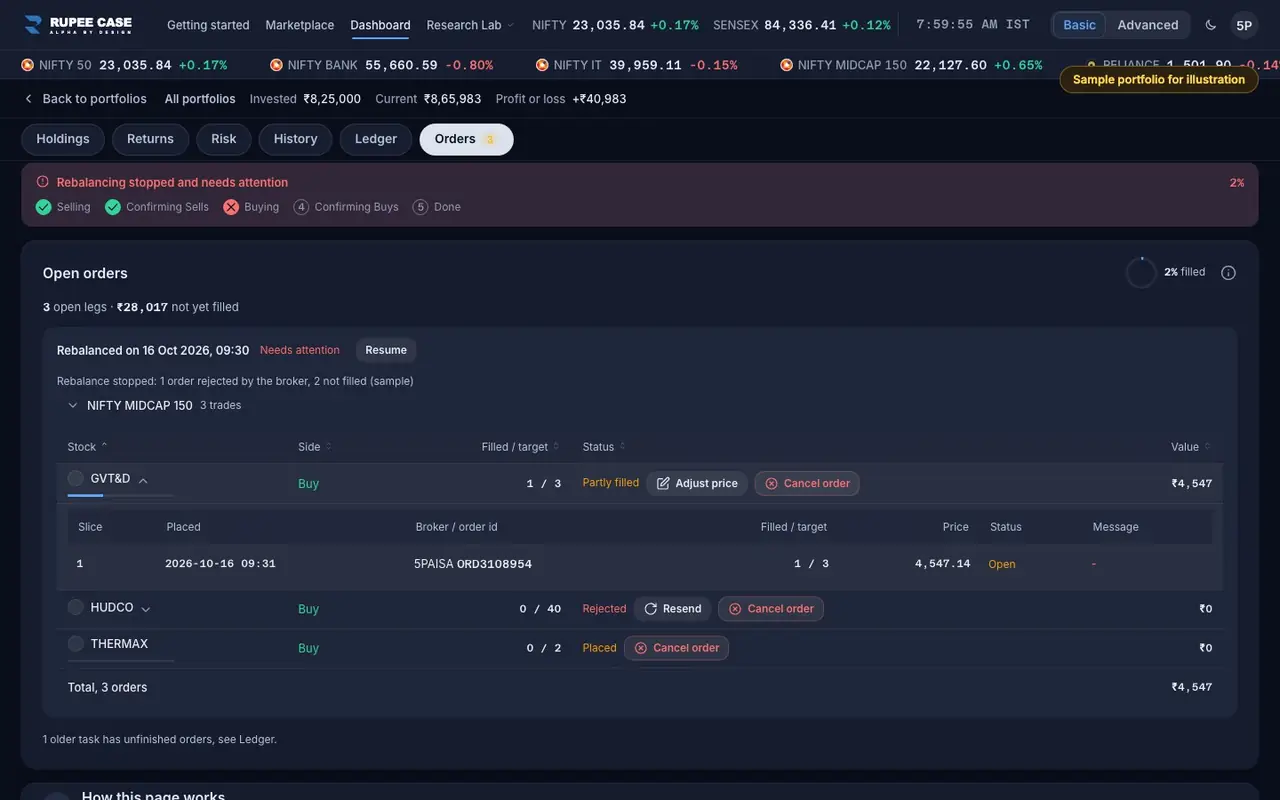Open the 5P profile avatar
This screenshot has width=1280, height=800.
[x=1244, y=25]
